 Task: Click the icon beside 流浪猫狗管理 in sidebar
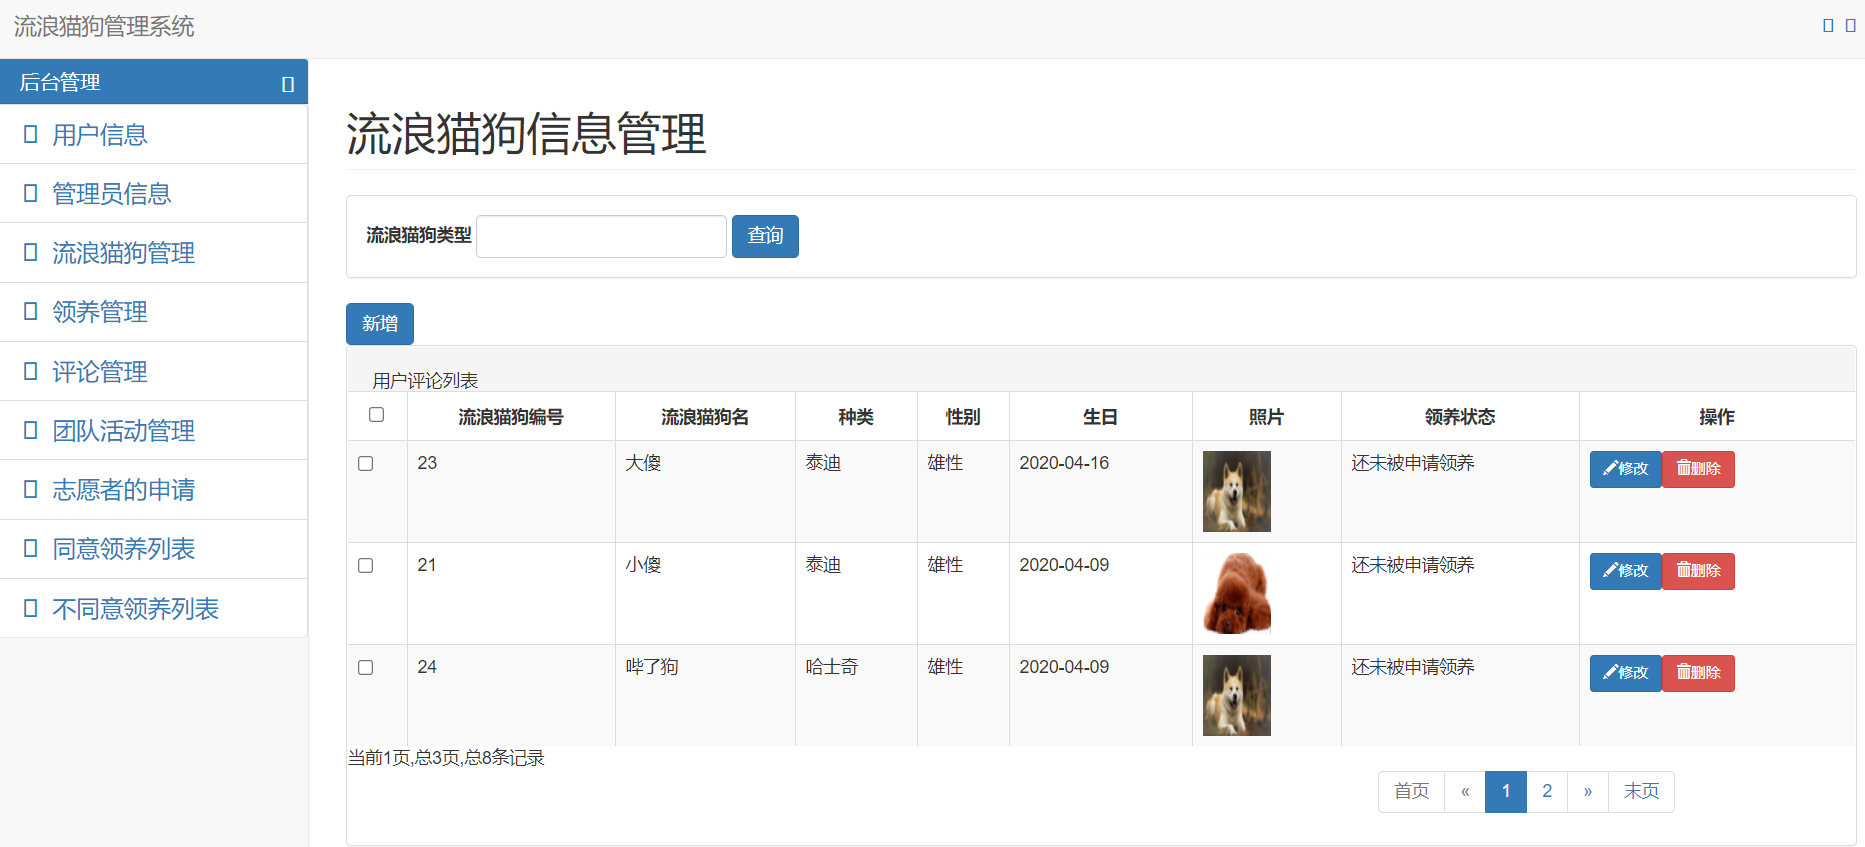point(31,252)
